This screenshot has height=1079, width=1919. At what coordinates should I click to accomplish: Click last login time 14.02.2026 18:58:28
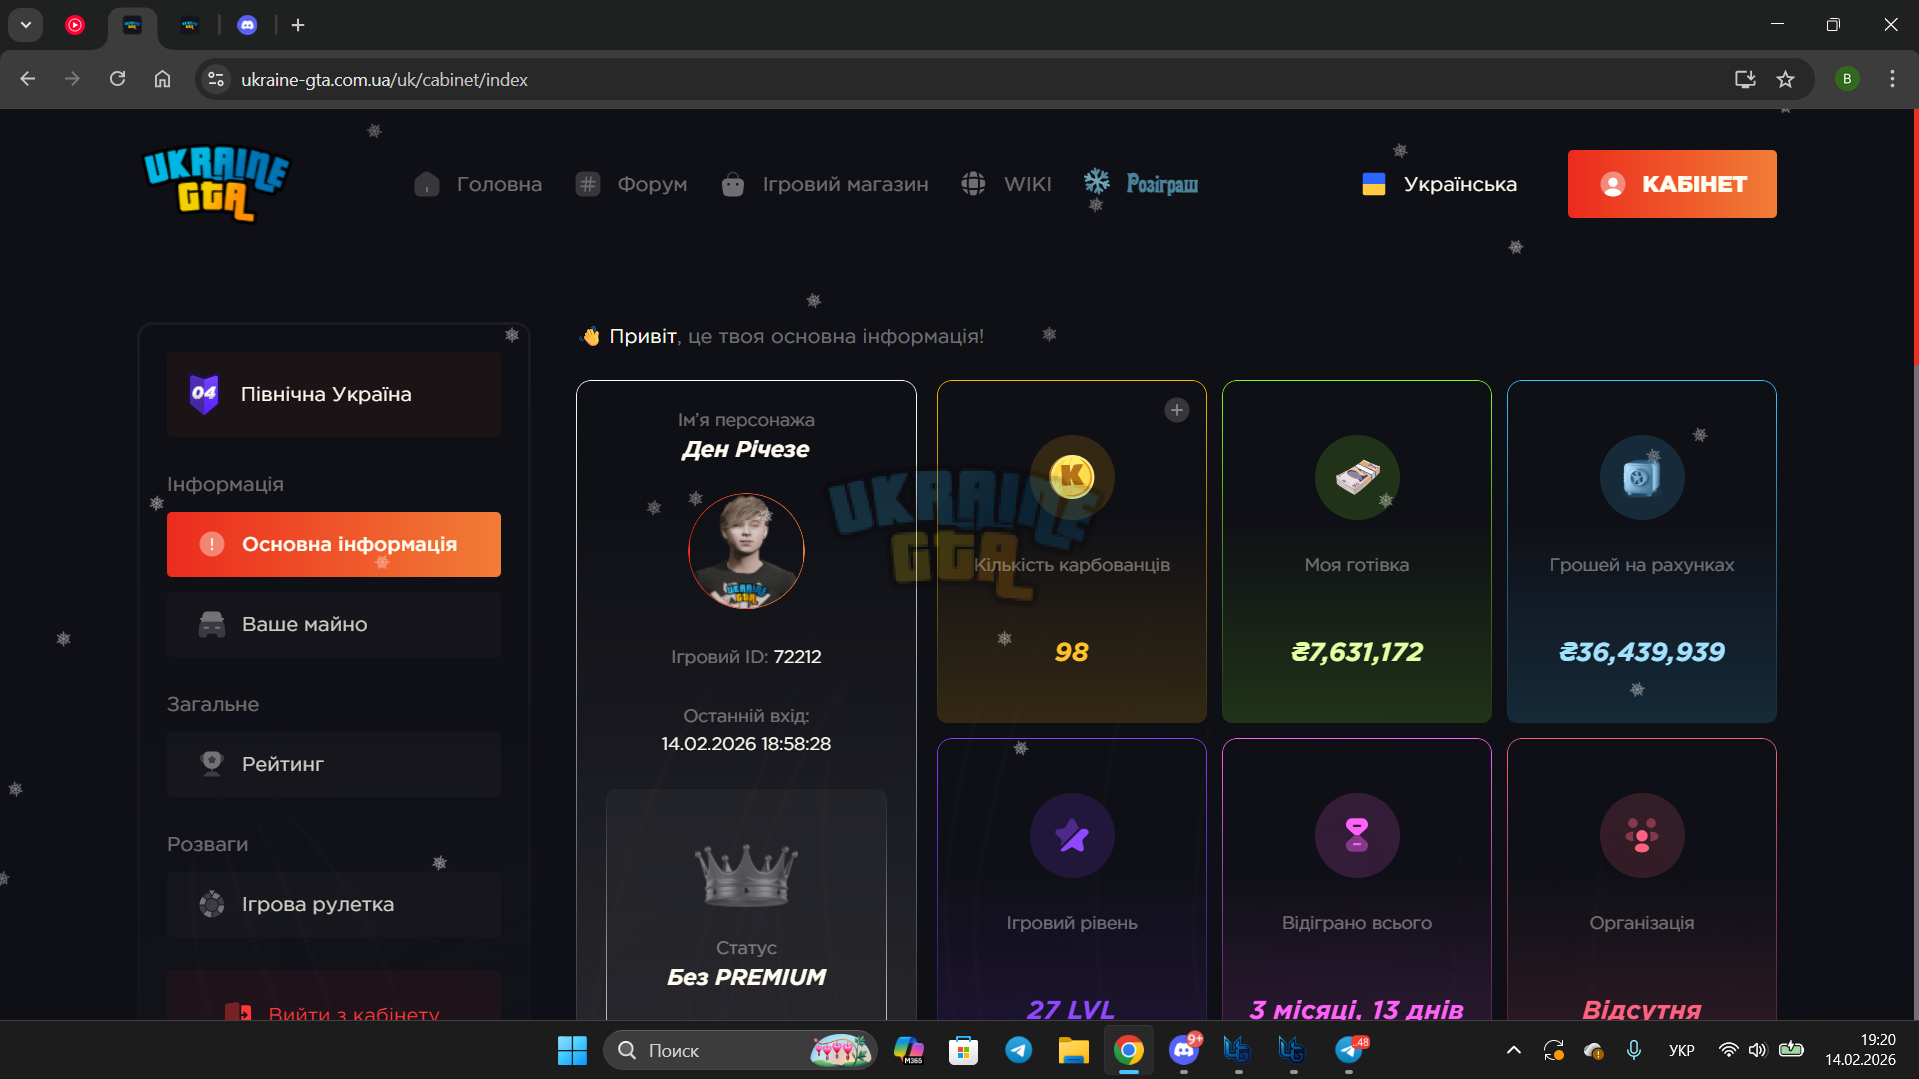pyautogui.click(x=746, y=744)
